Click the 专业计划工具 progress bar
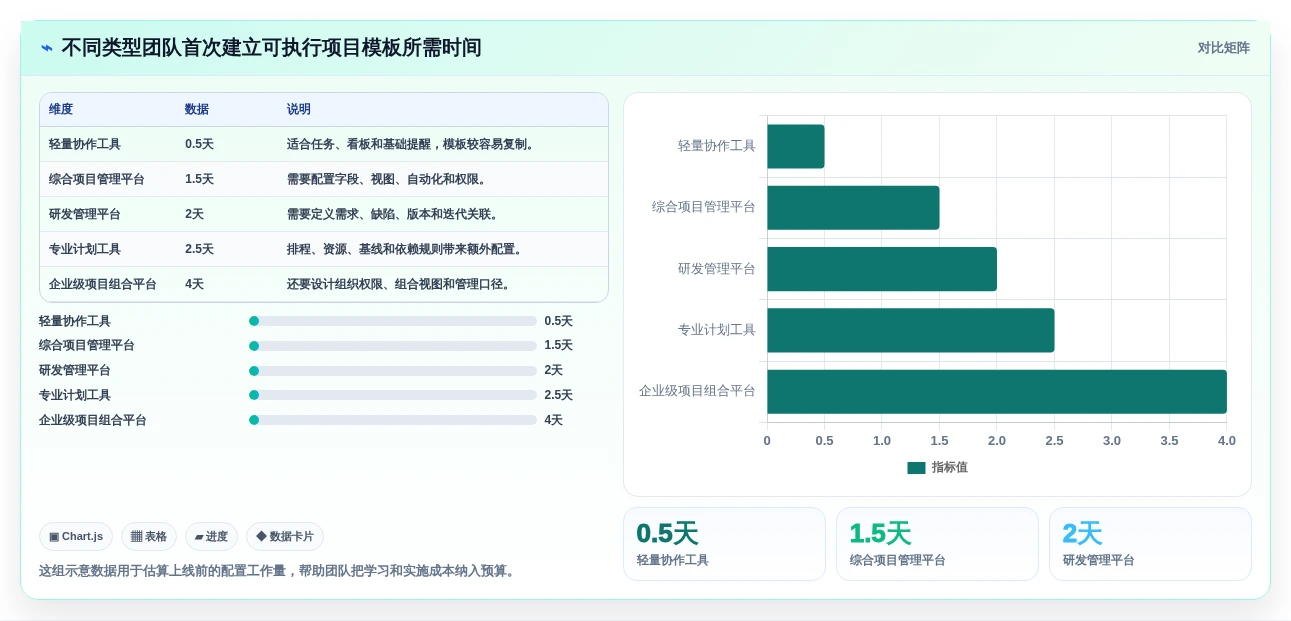This screenshot has width=1291, height=621. coord(393,395)
